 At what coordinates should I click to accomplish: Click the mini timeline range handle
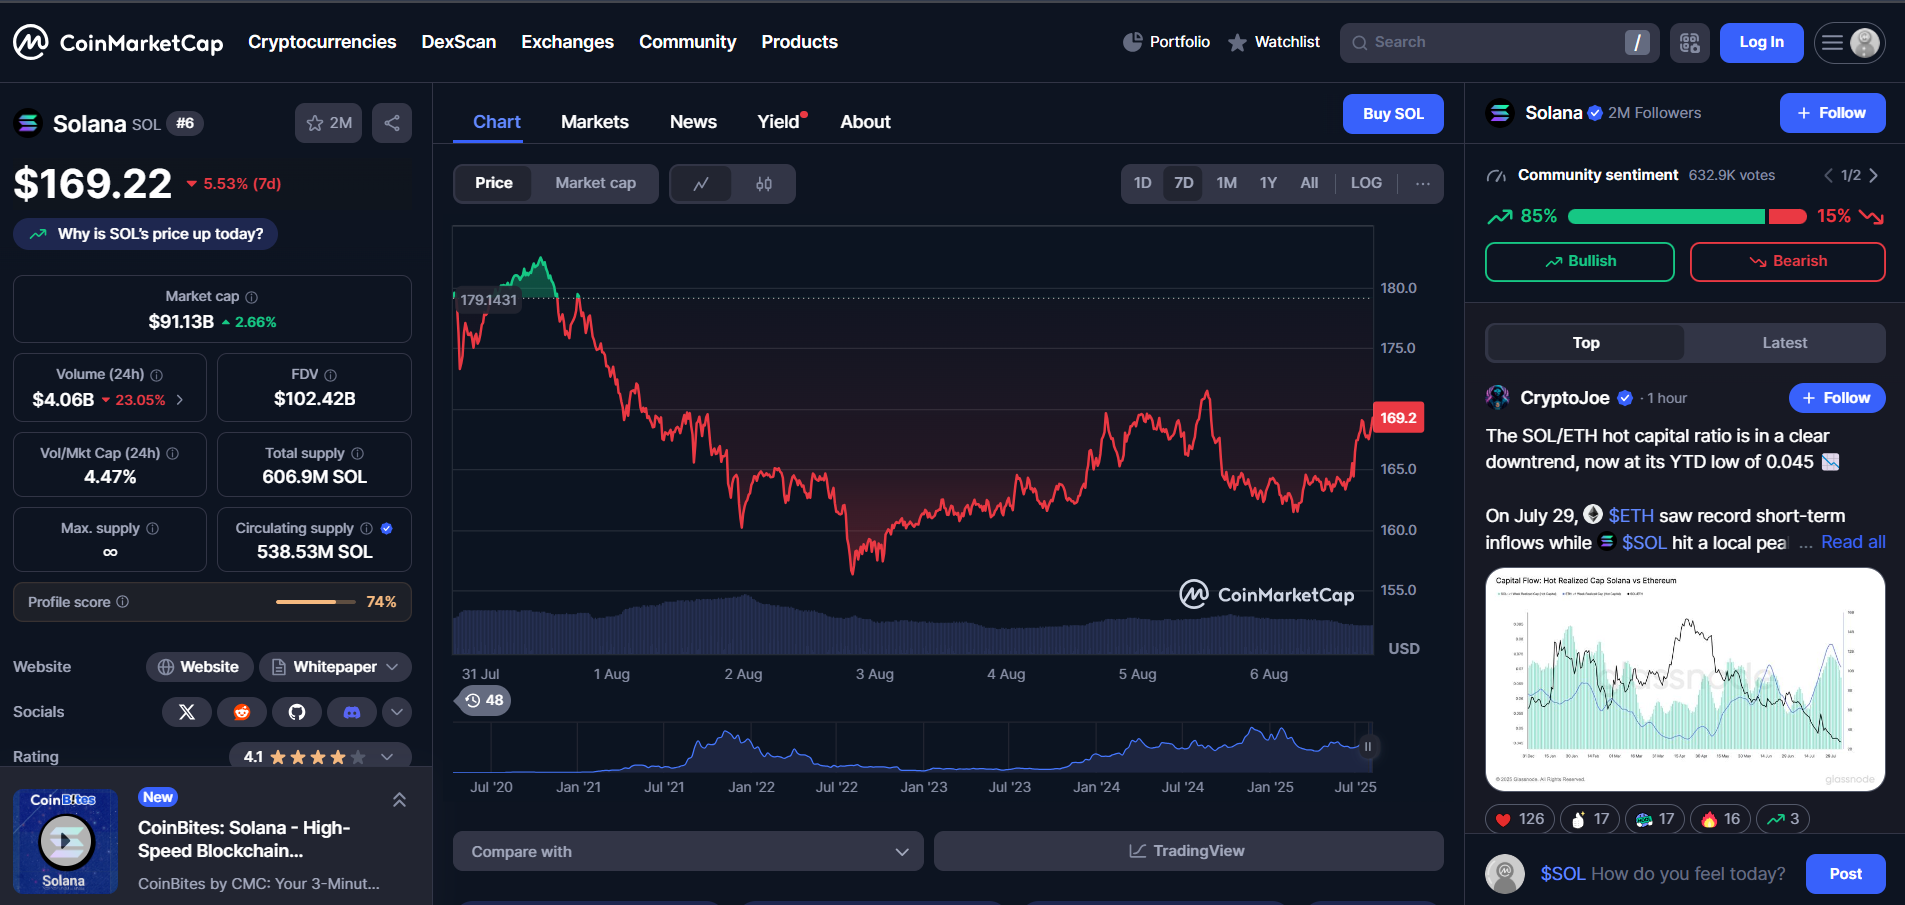pyautogui.click(x=1368, y=746)
